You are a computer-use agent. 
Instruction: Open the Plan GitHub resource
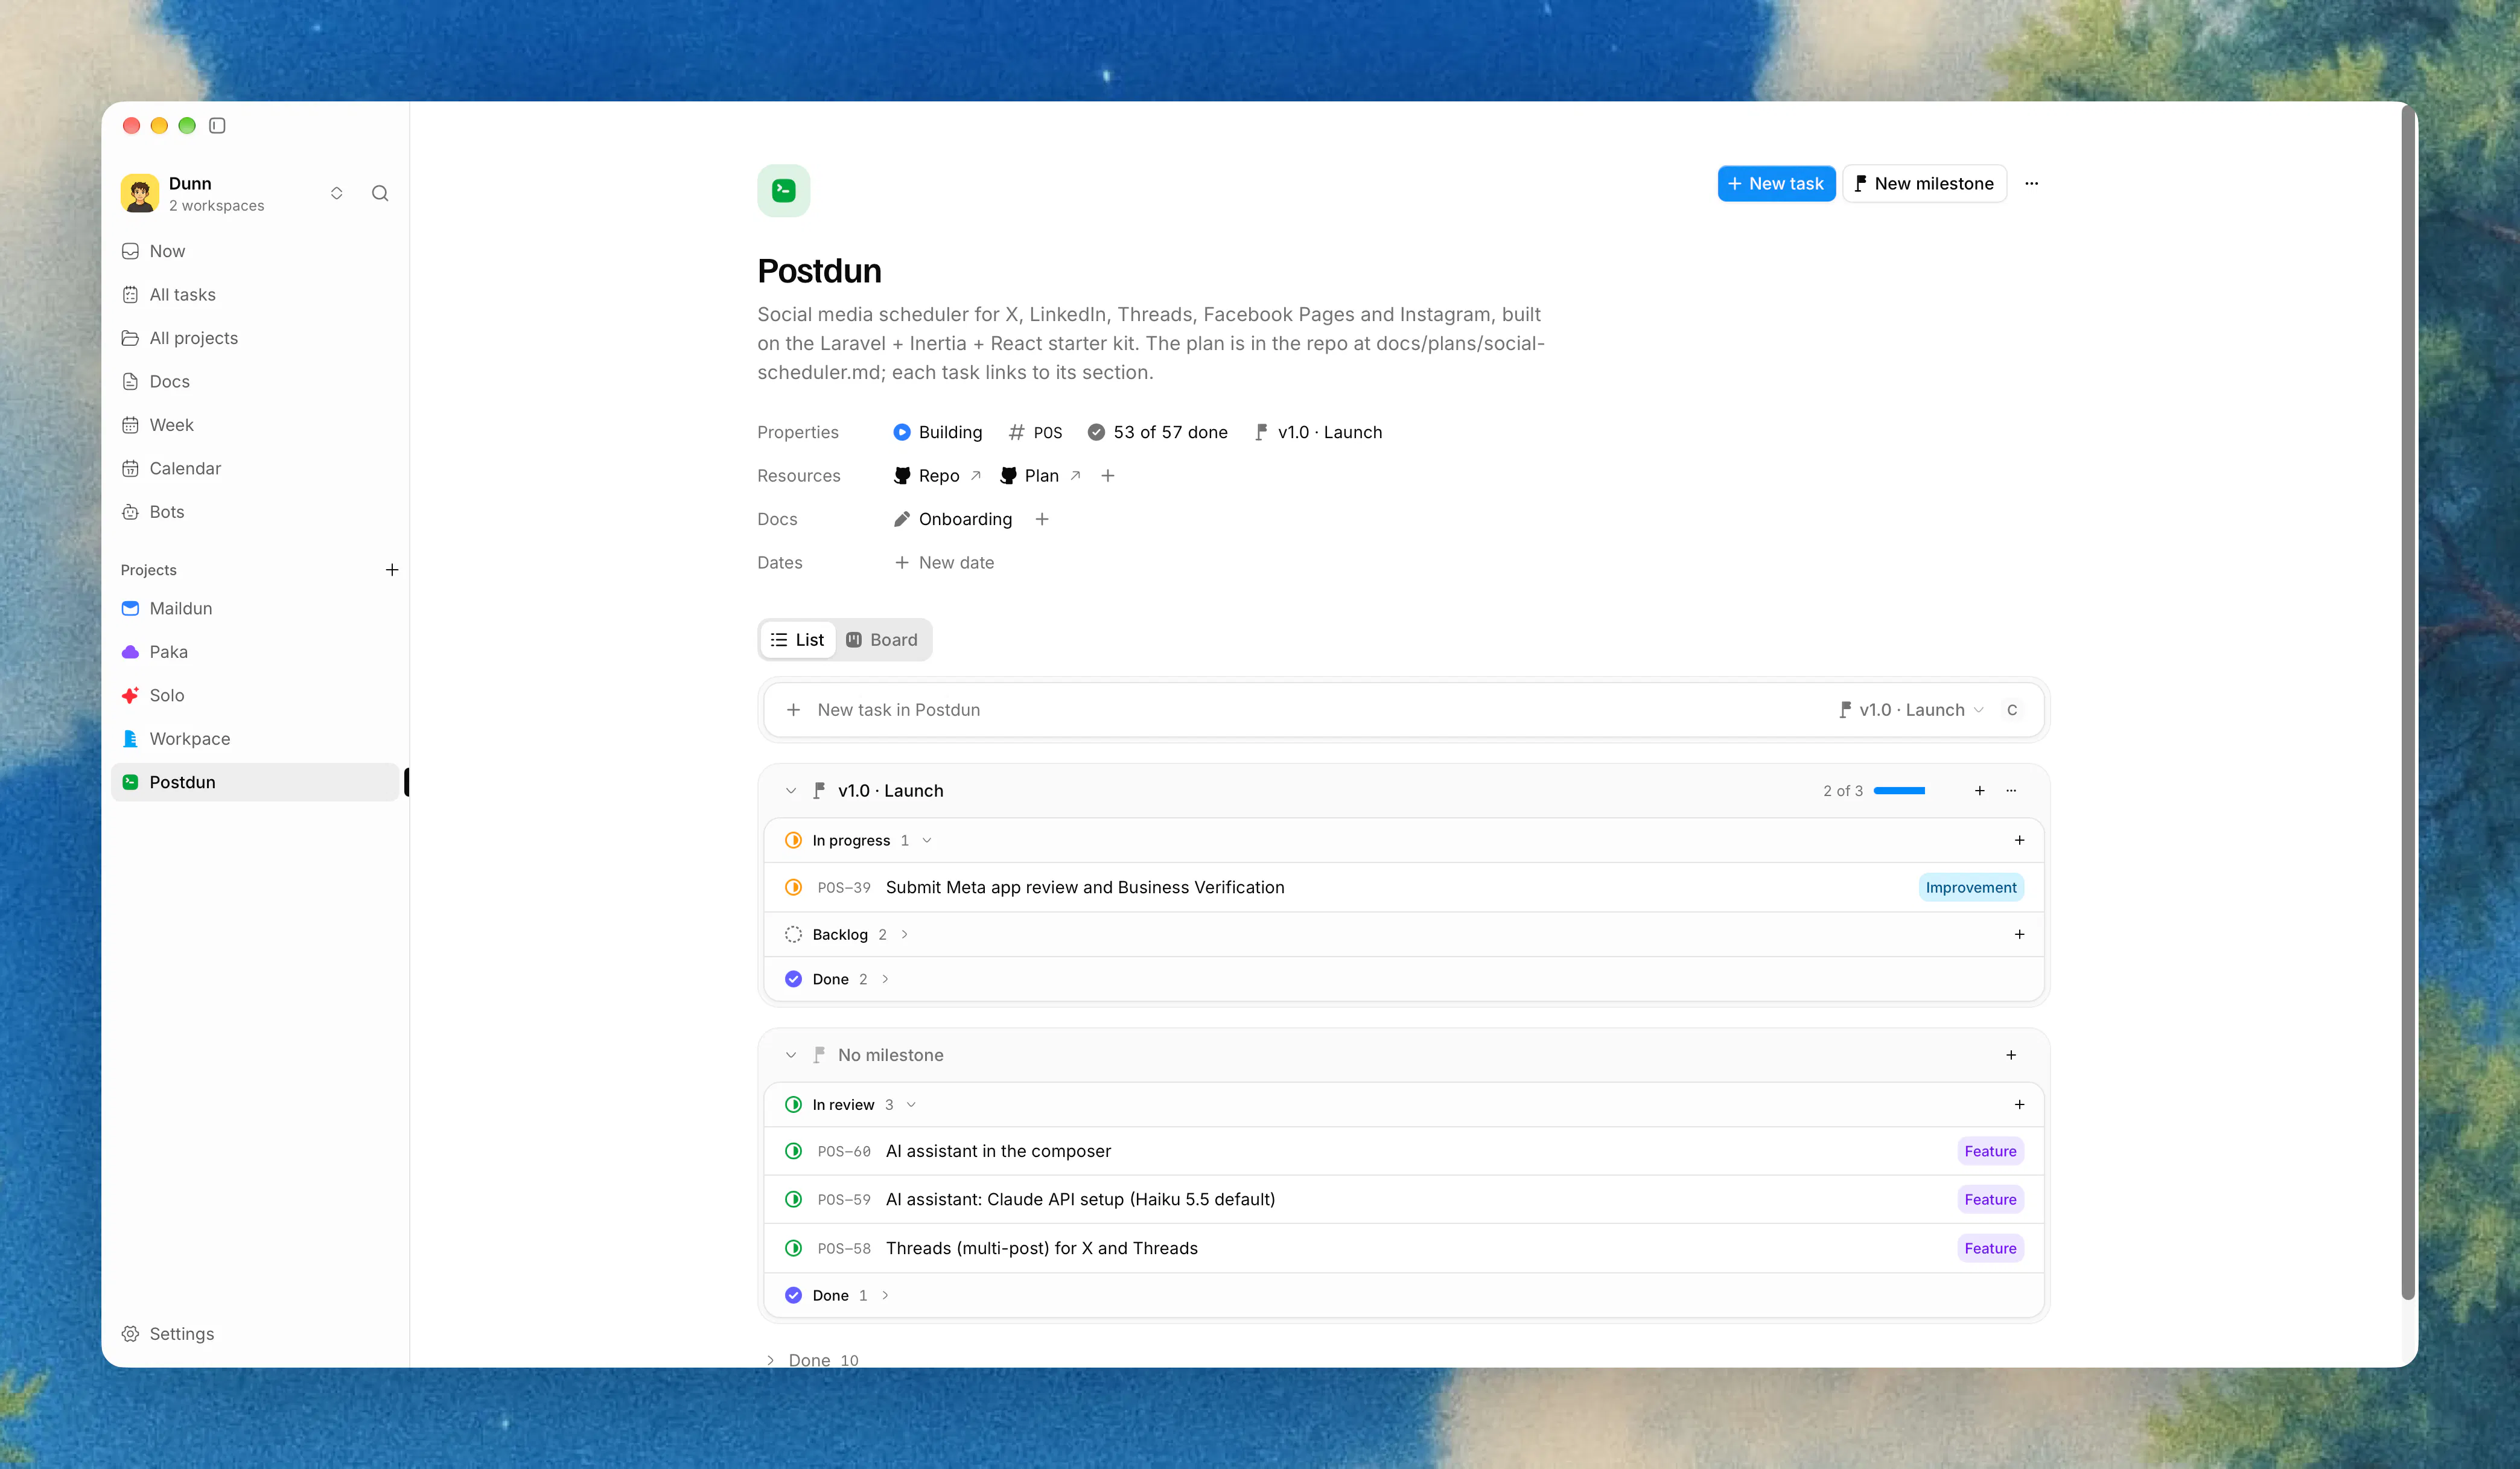tap(1041, 475)
